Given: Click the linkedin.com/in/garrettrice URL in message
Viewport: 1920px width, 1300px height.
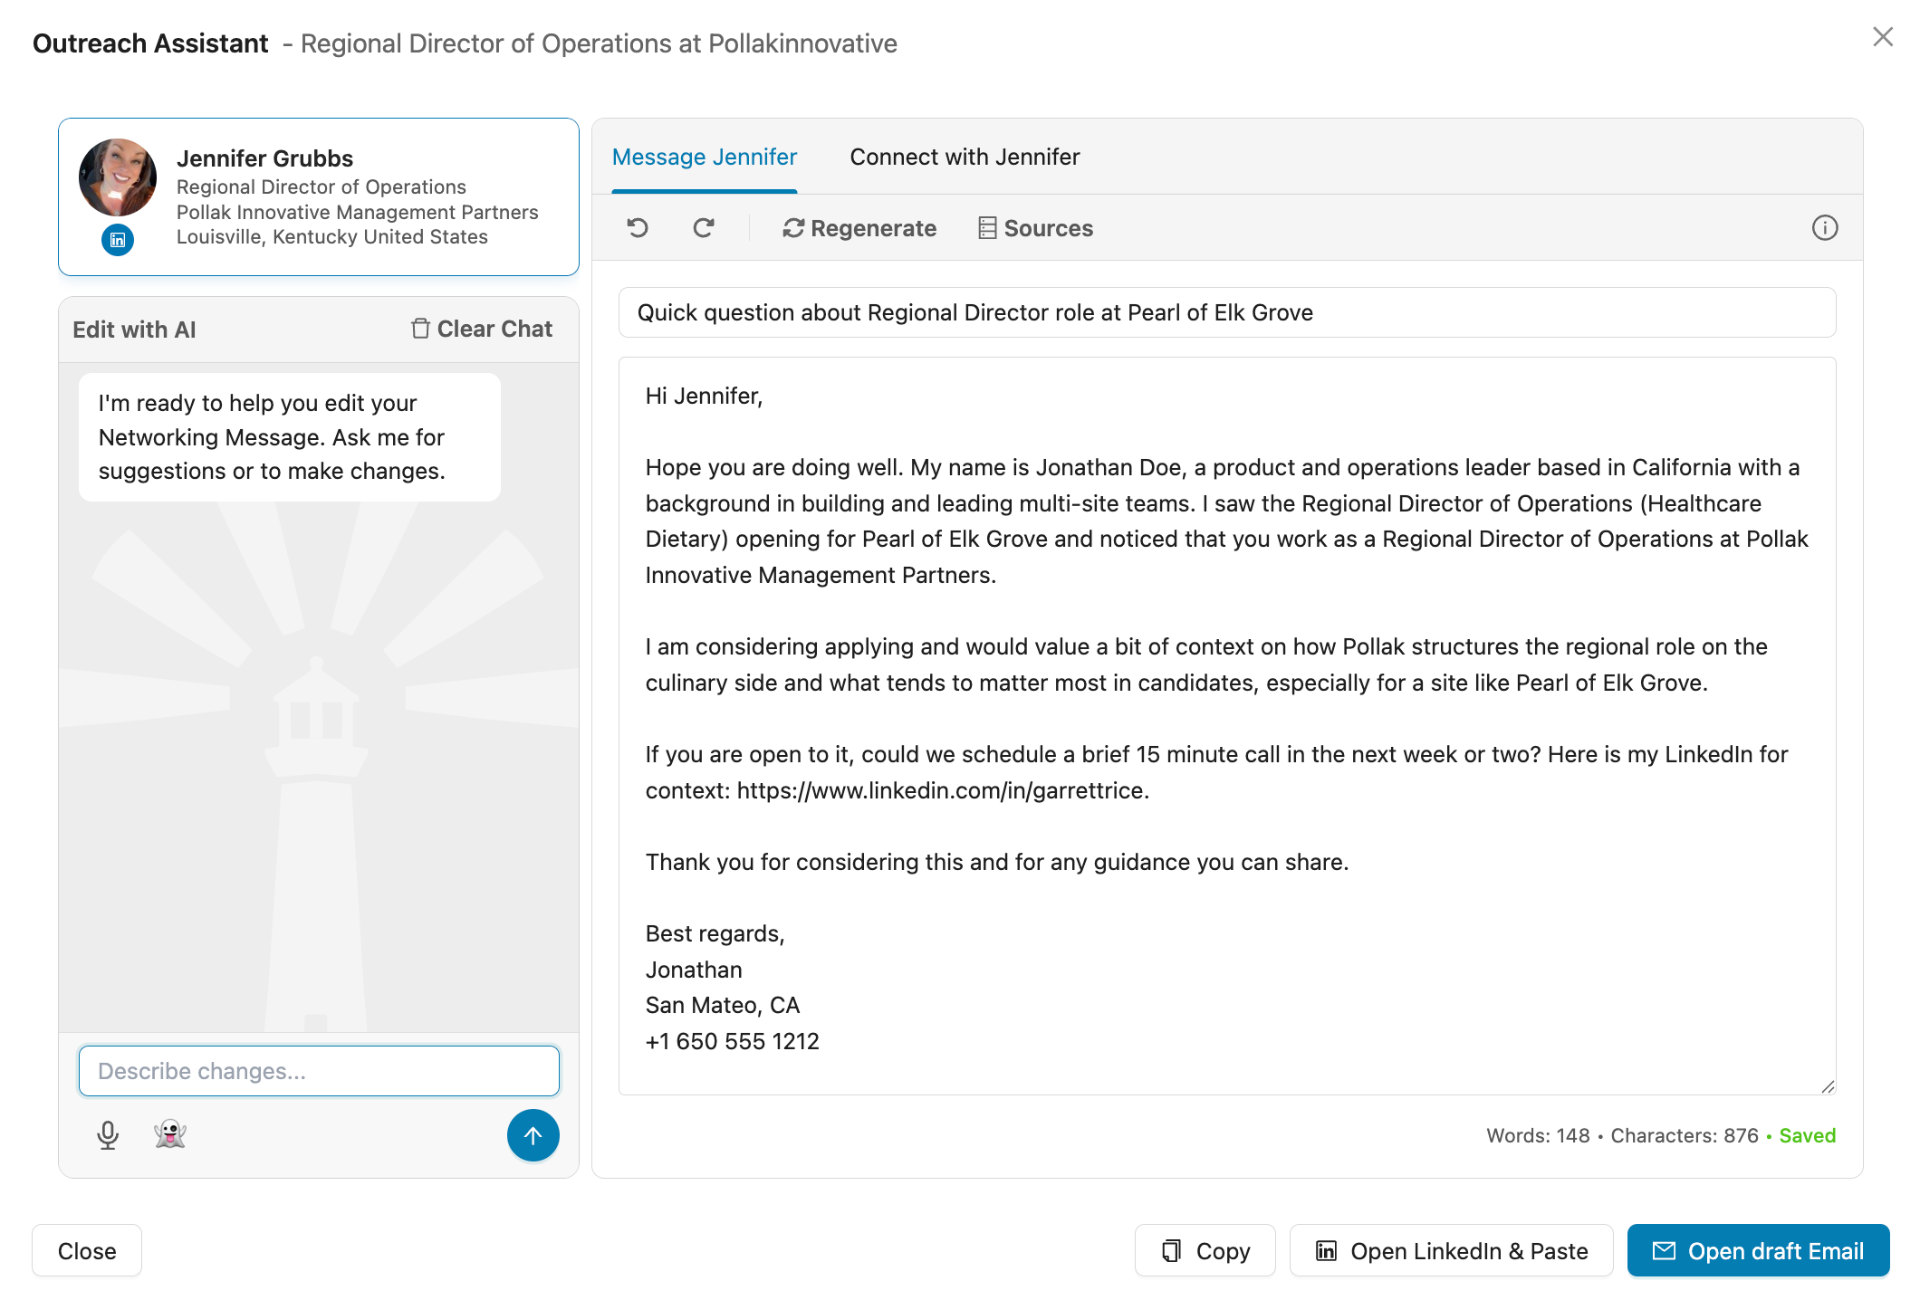Looking at the screenshot, I should point(941,790).
